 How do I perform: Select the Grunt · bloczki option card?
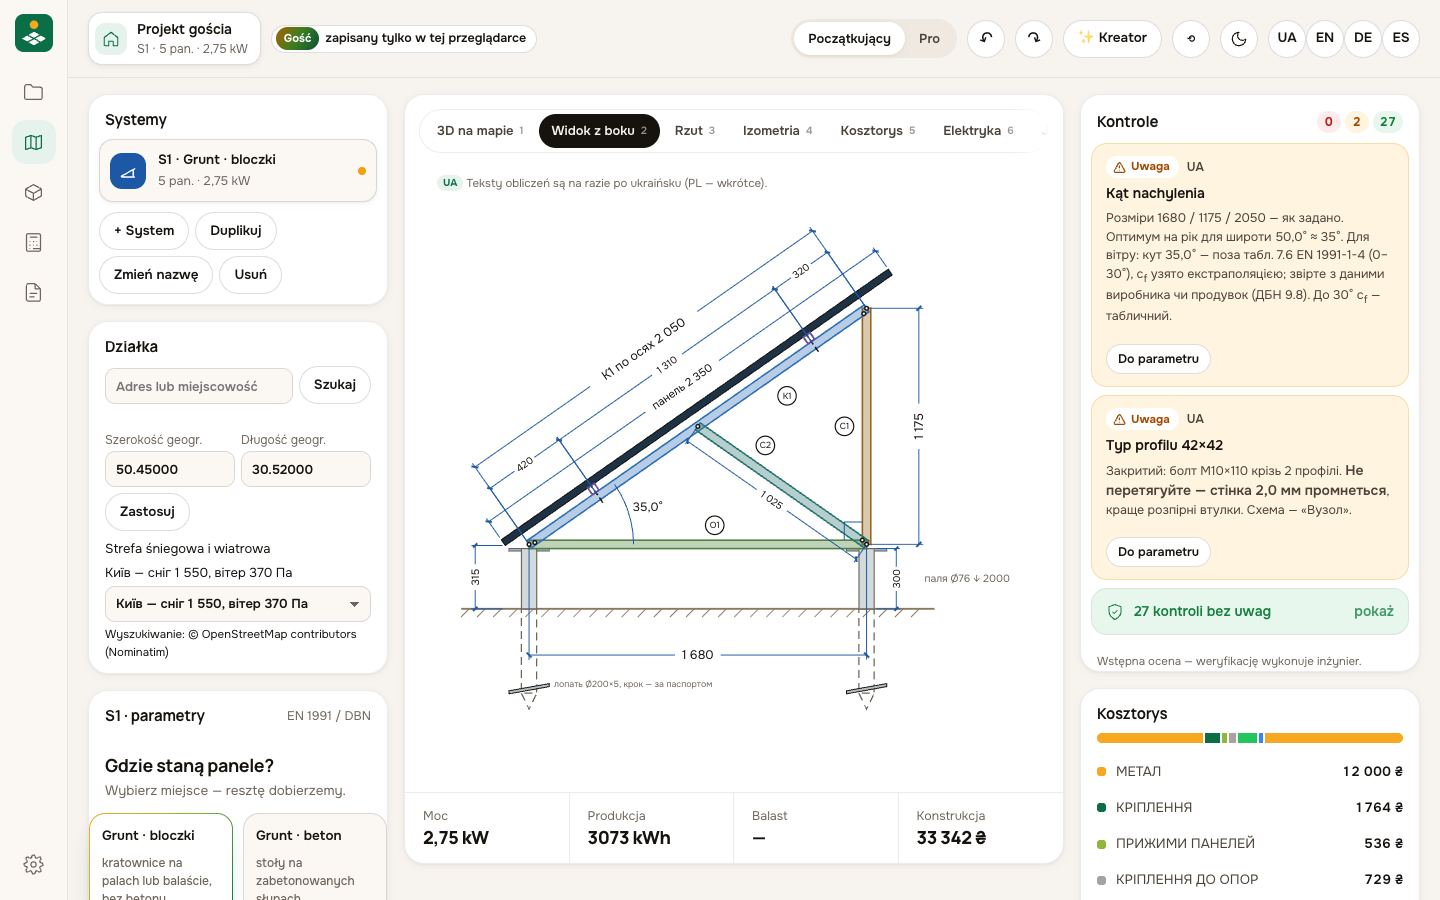pyautogui.click(x=161, y=857)
